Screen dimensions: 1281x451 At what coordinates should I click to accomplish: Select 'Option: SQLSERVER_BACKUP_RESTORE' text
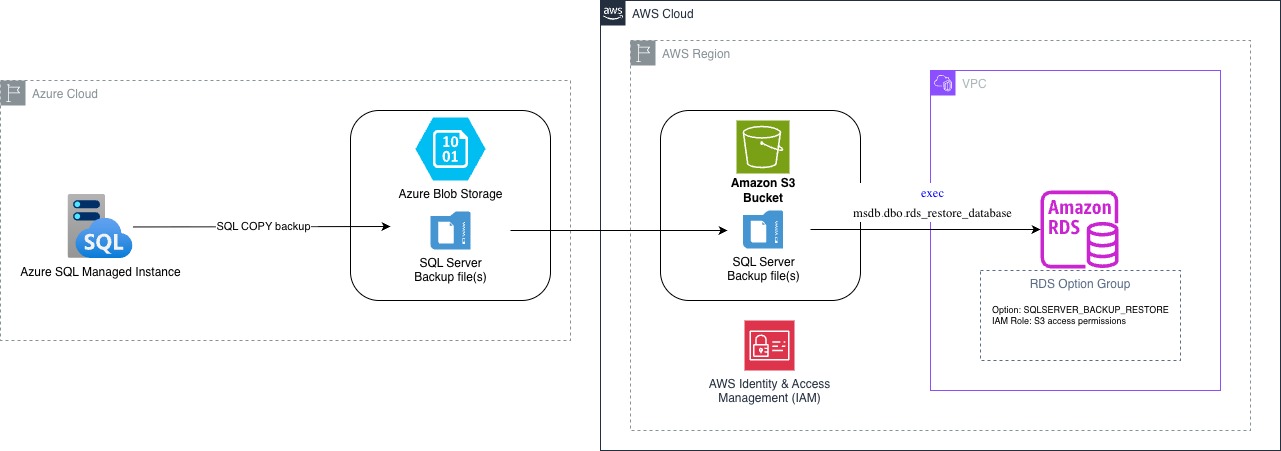click(1080, 310)
